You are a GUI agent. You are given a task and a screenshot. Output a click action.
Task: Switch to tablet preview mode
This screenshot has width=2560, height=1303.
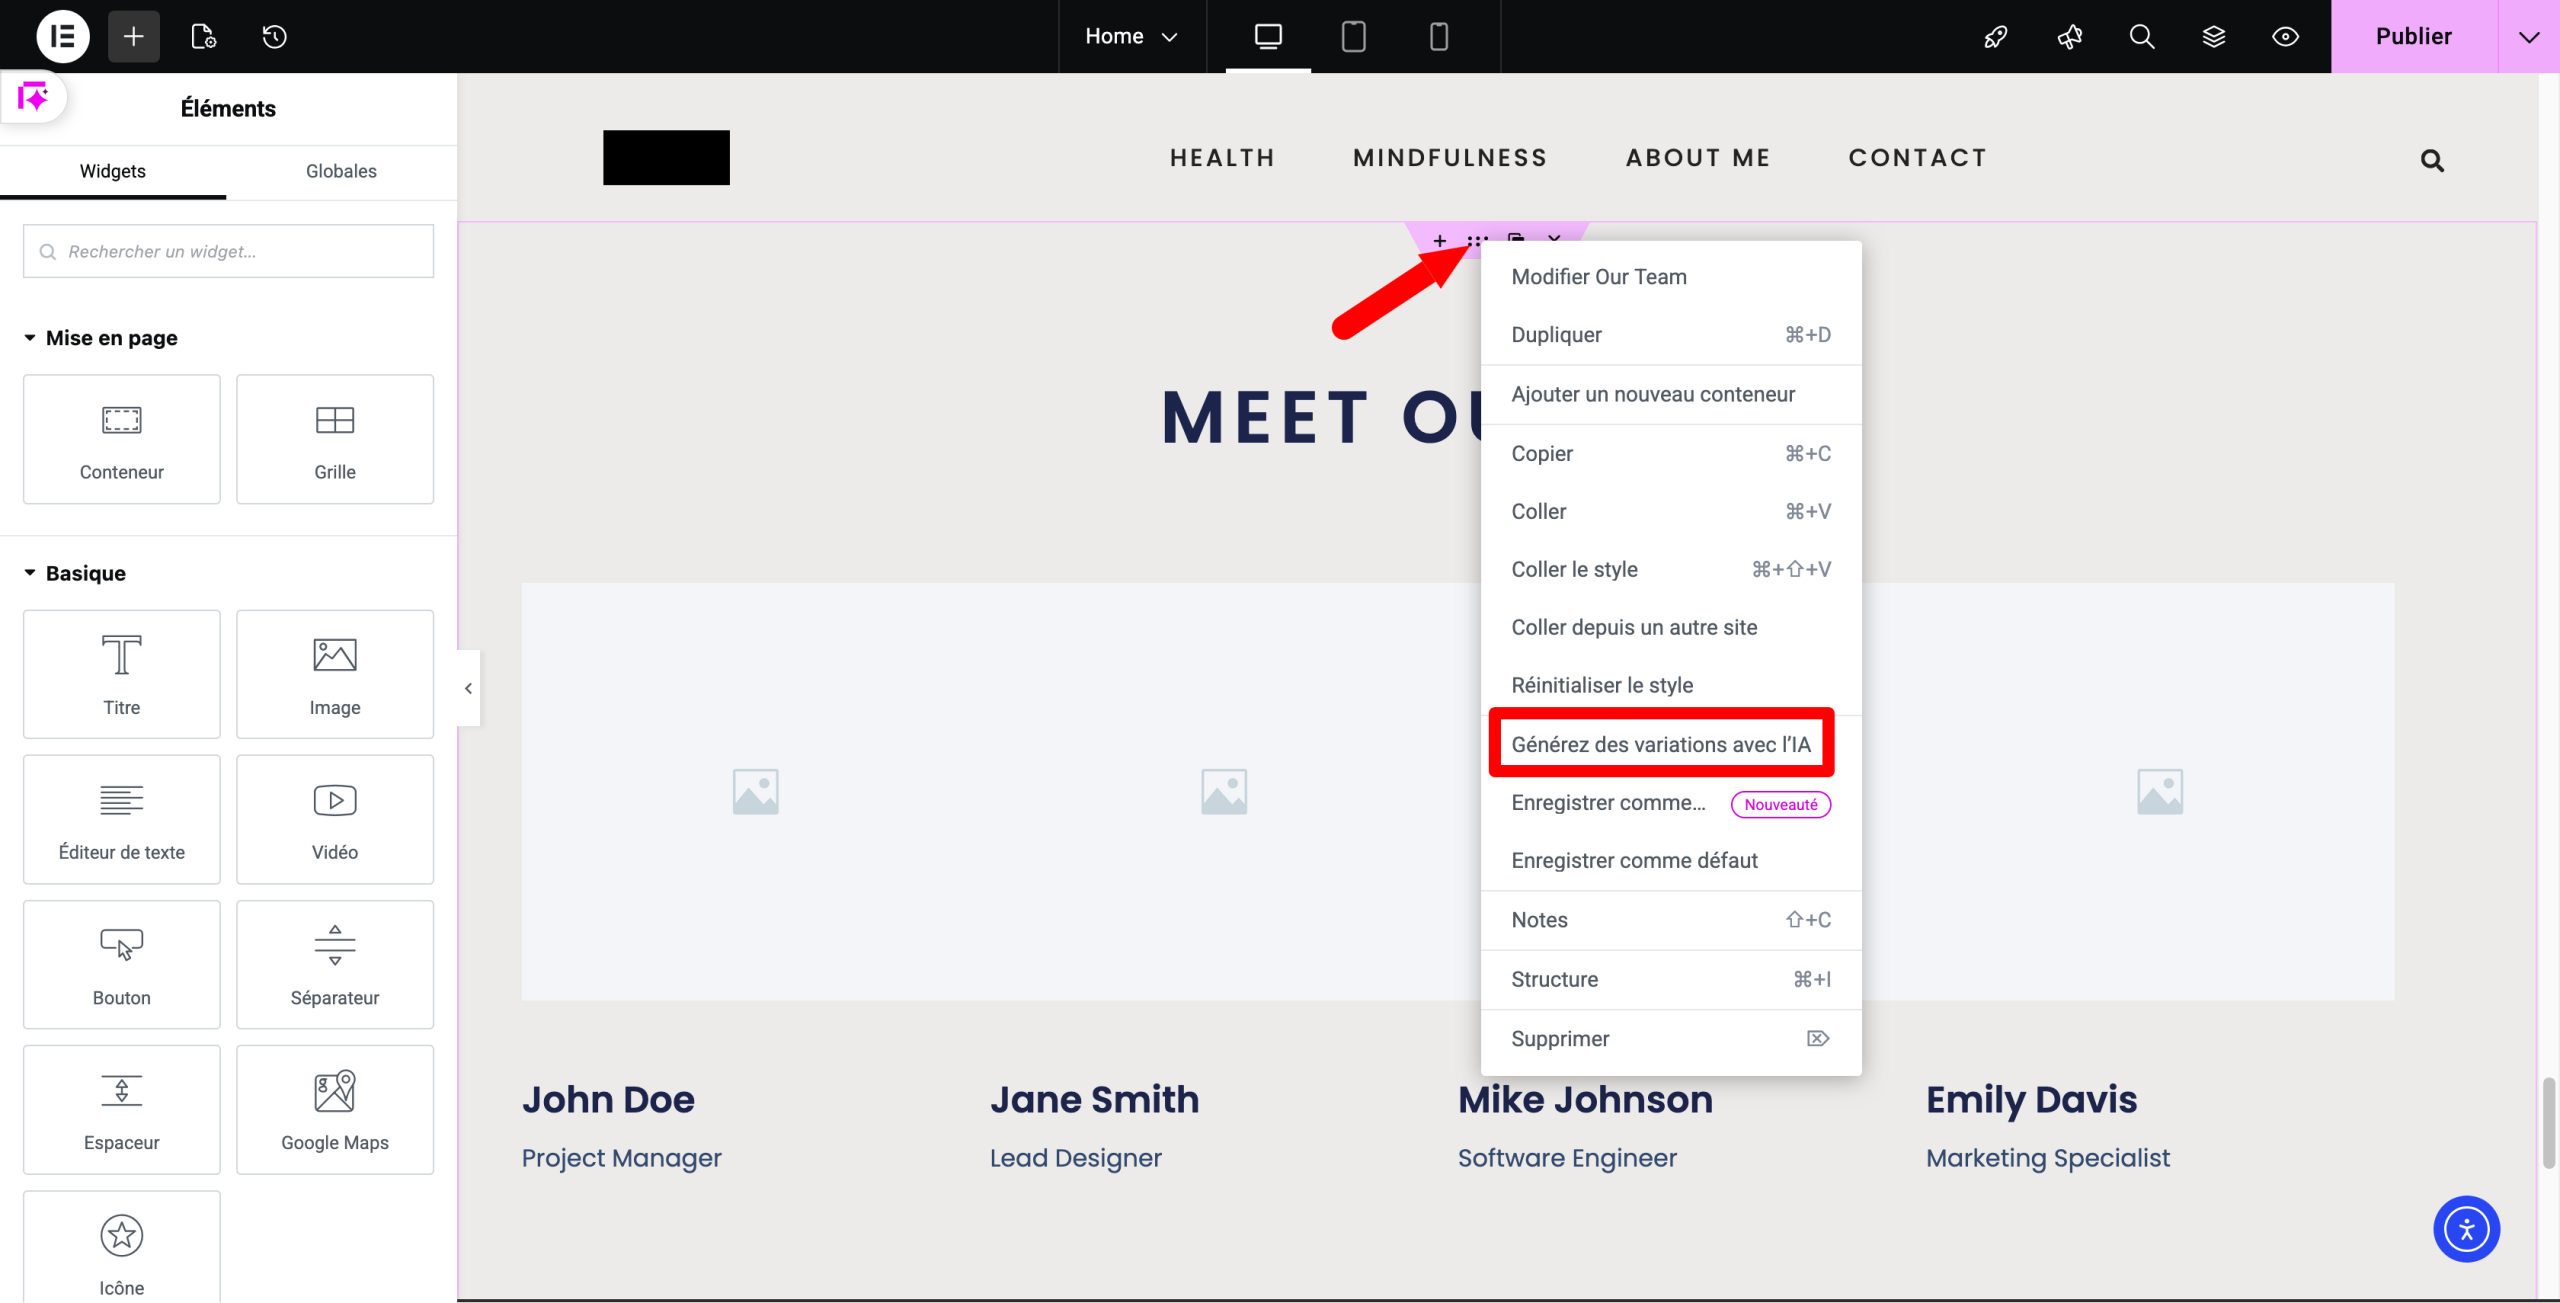coord(1353,37)
